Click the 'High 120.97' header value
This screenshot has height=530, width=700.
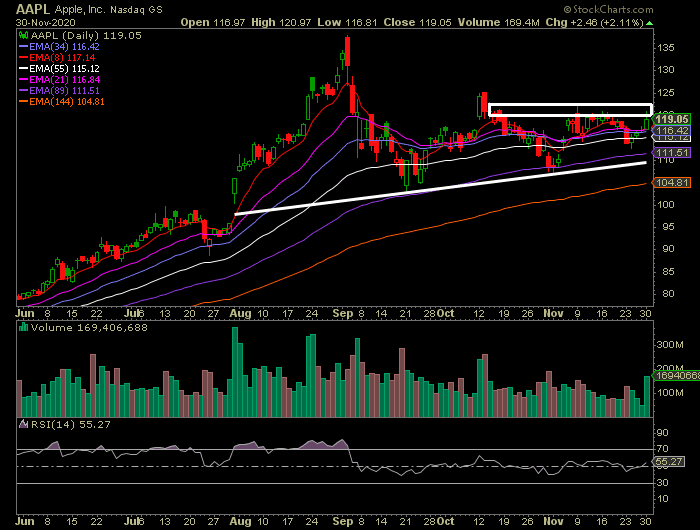281,22
